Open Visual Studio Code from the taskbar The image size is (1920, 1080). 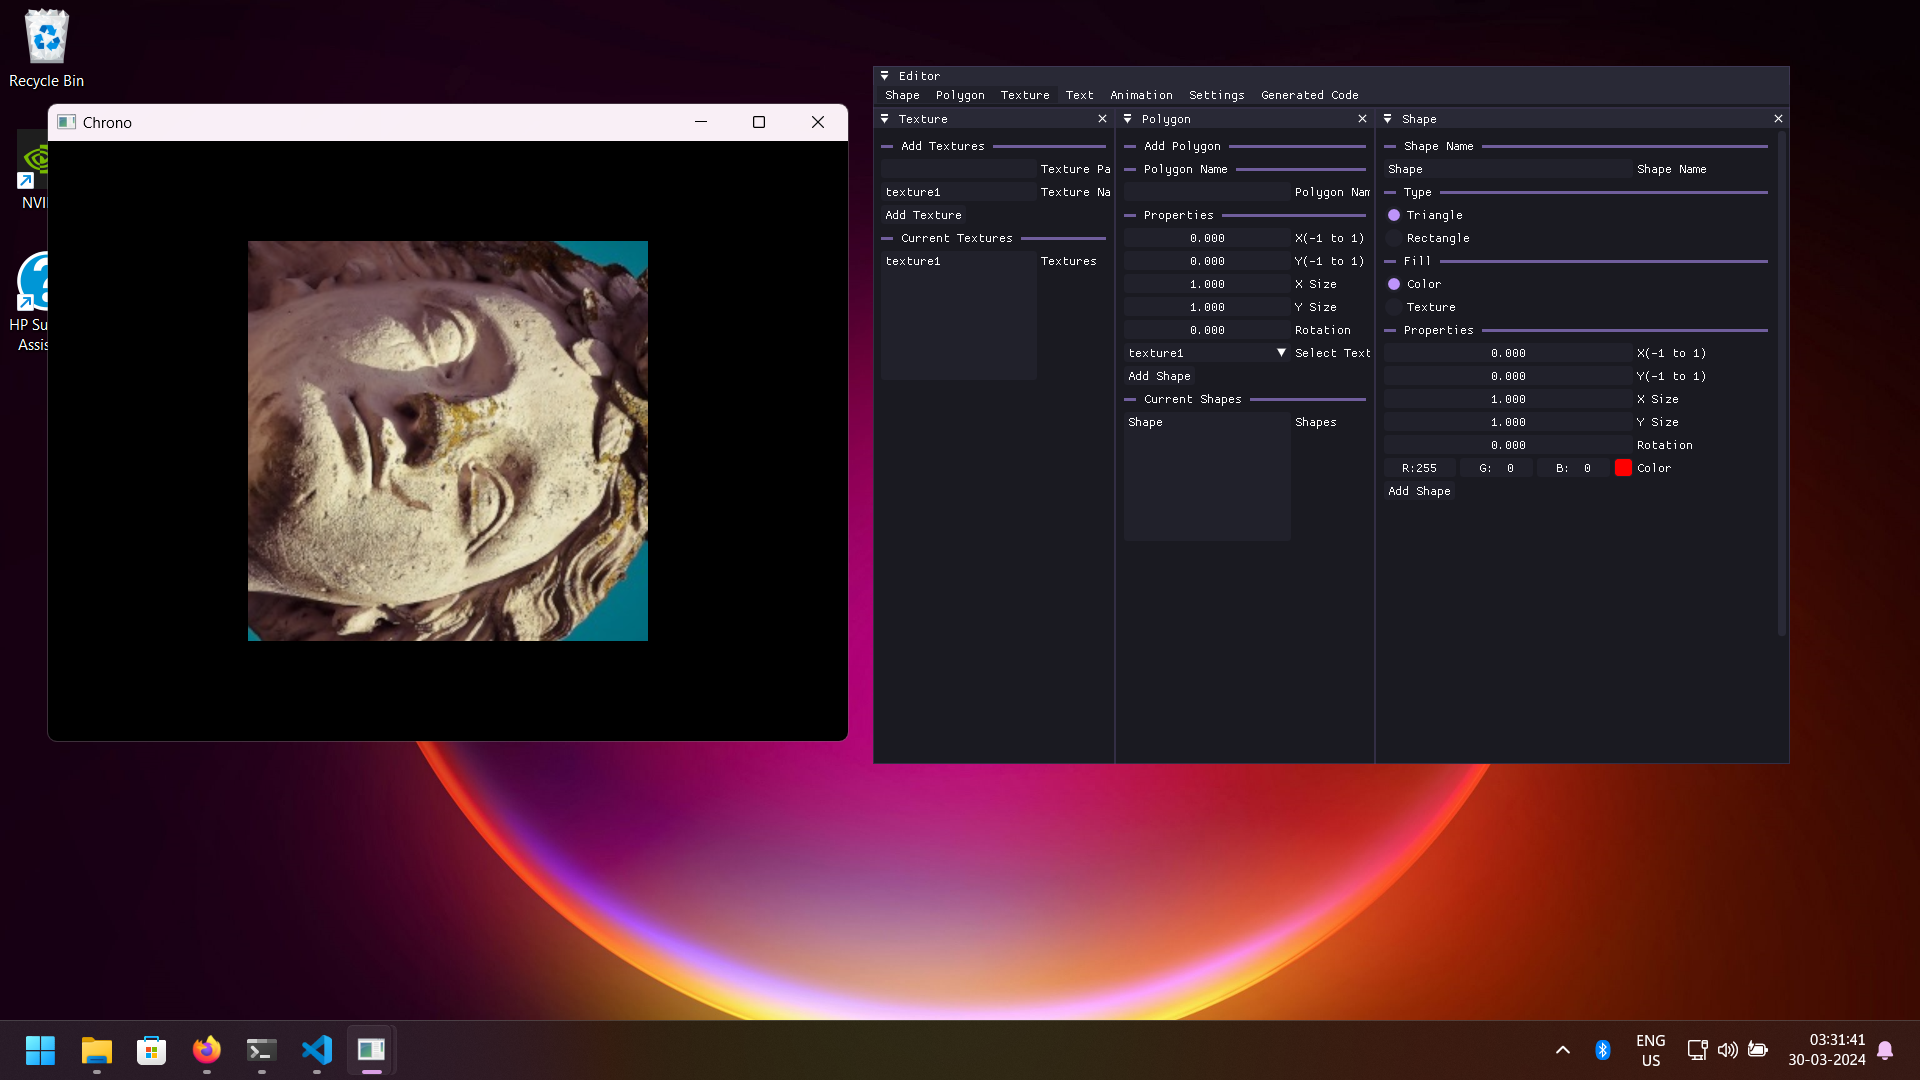(x=316, y=1050)
